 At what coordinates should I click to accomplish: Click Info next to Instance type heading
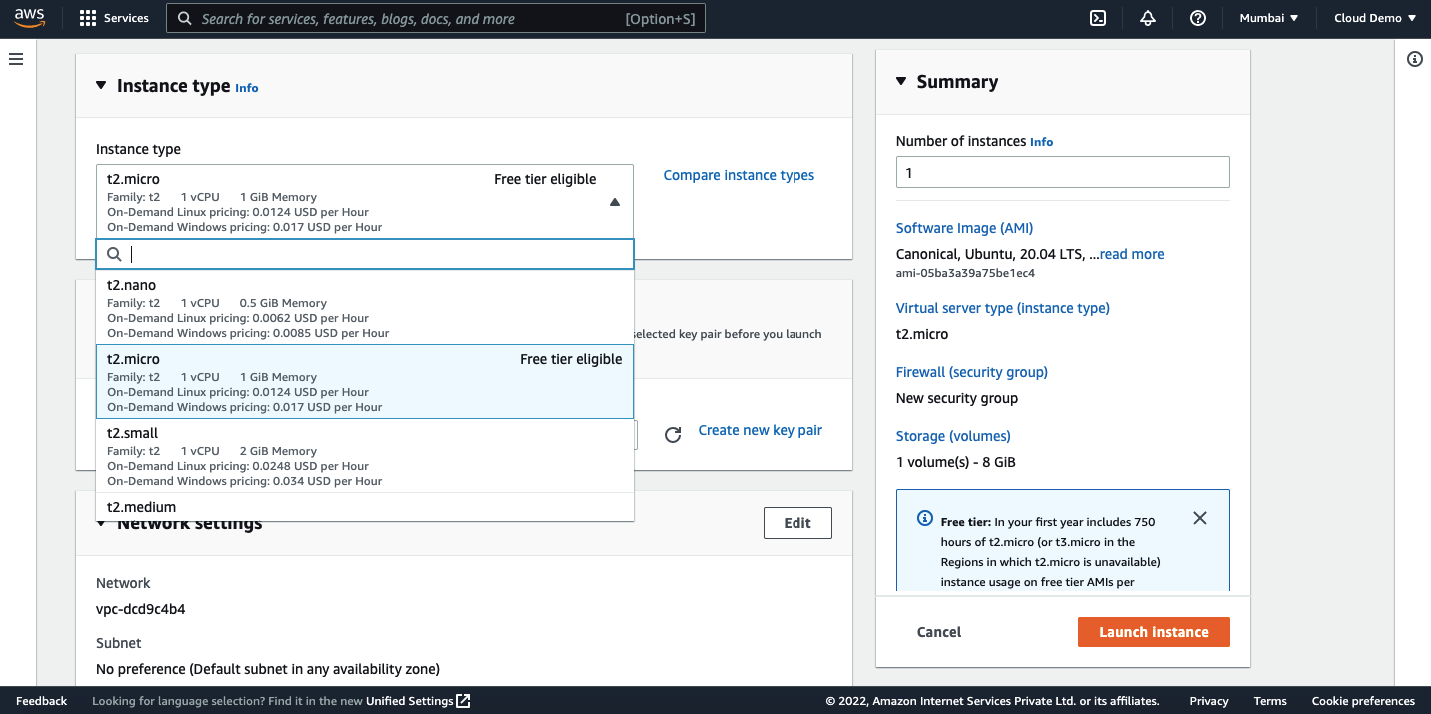pos(247,88)
